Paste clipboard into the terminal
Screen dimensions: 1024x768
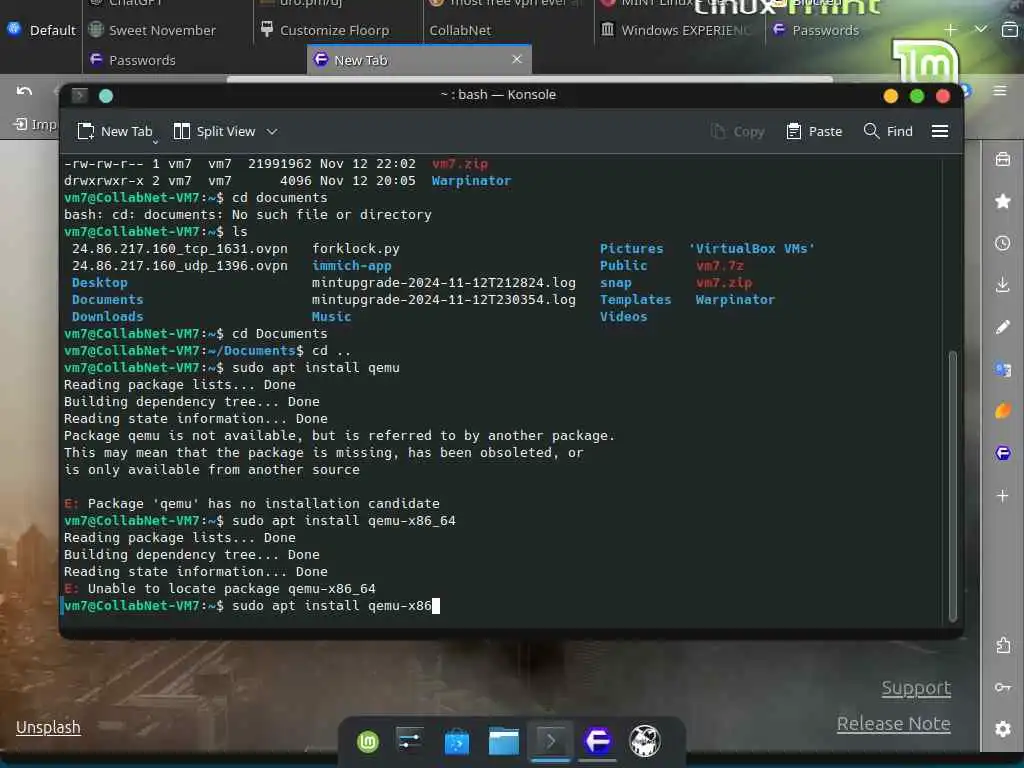[x=814, y=131]
